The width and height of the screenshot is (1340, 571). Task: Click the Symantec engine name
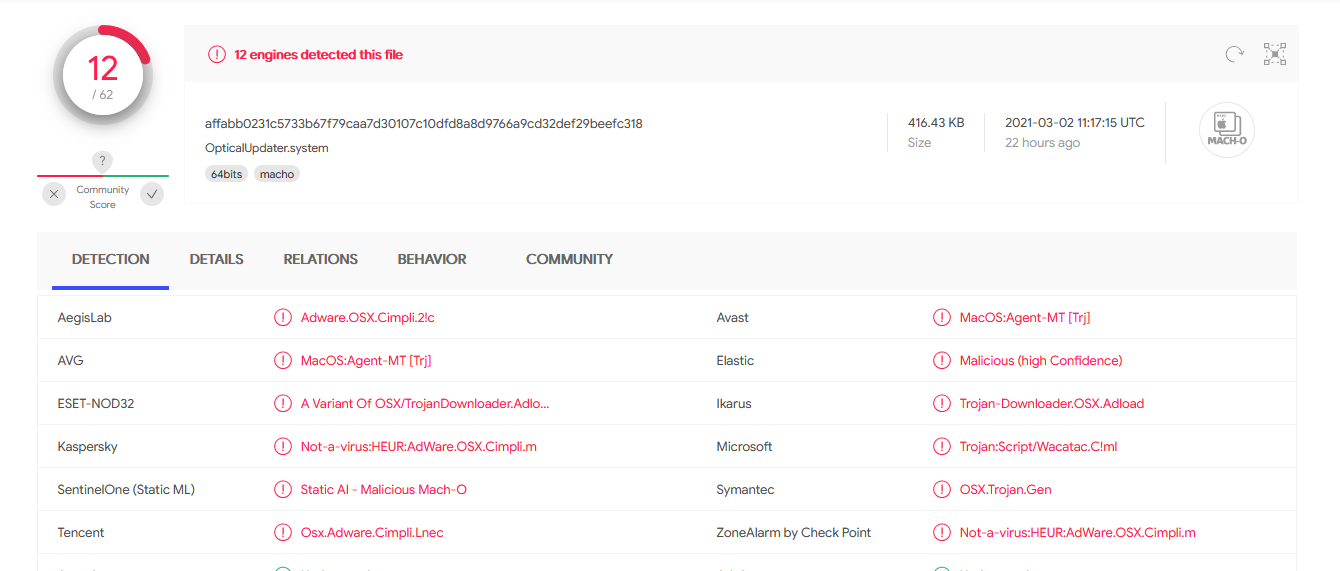(x=746, y=490)
